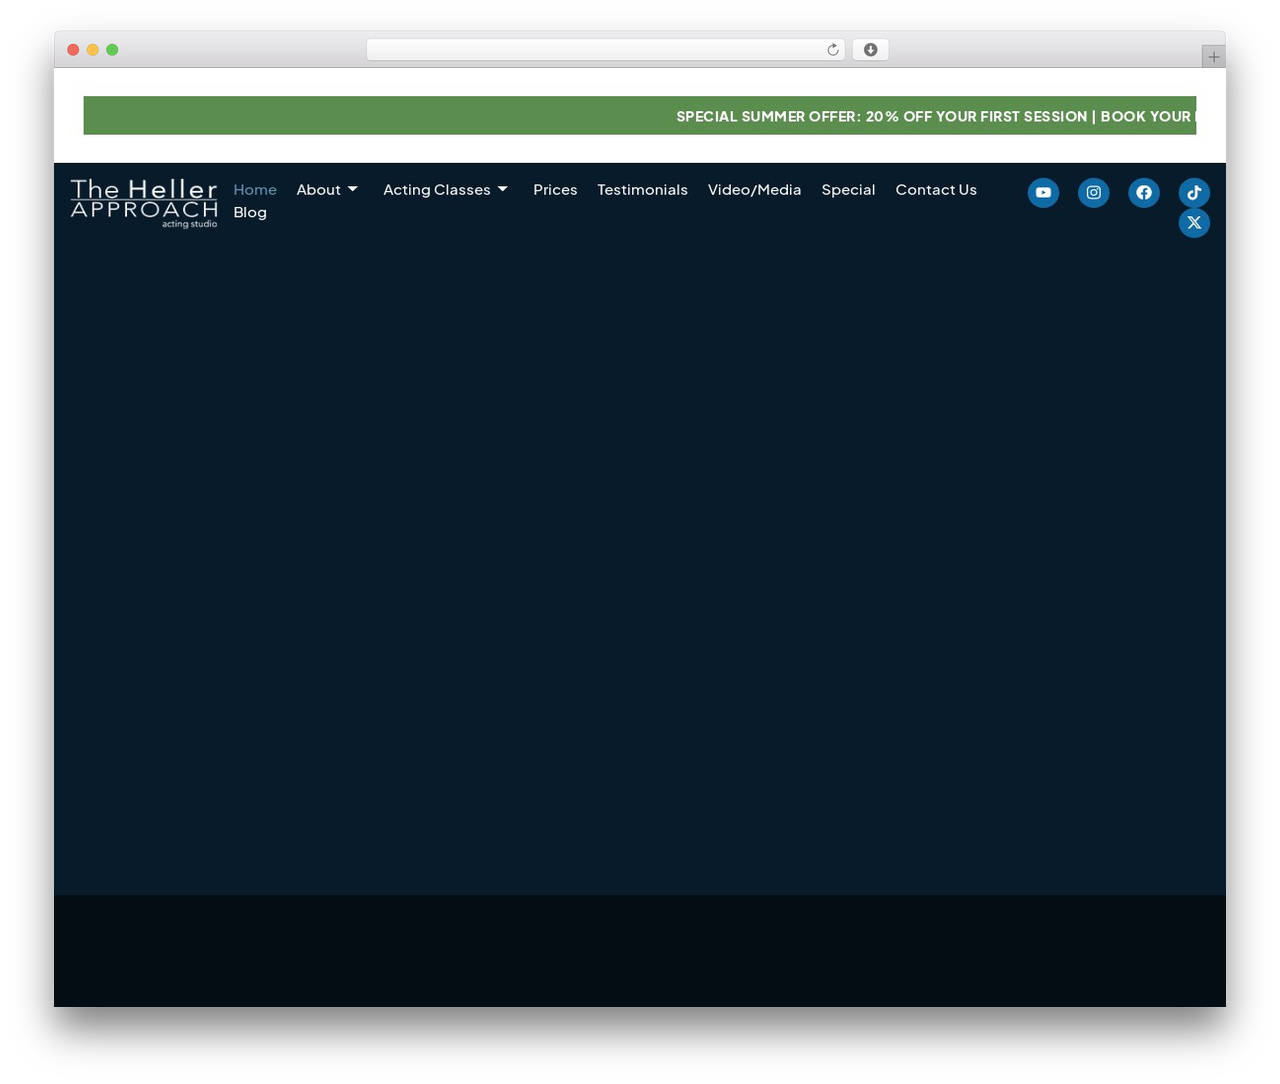Screen dimensions: 1280x1084
Task: Open the Blog page link
Action: pos(250,212)
